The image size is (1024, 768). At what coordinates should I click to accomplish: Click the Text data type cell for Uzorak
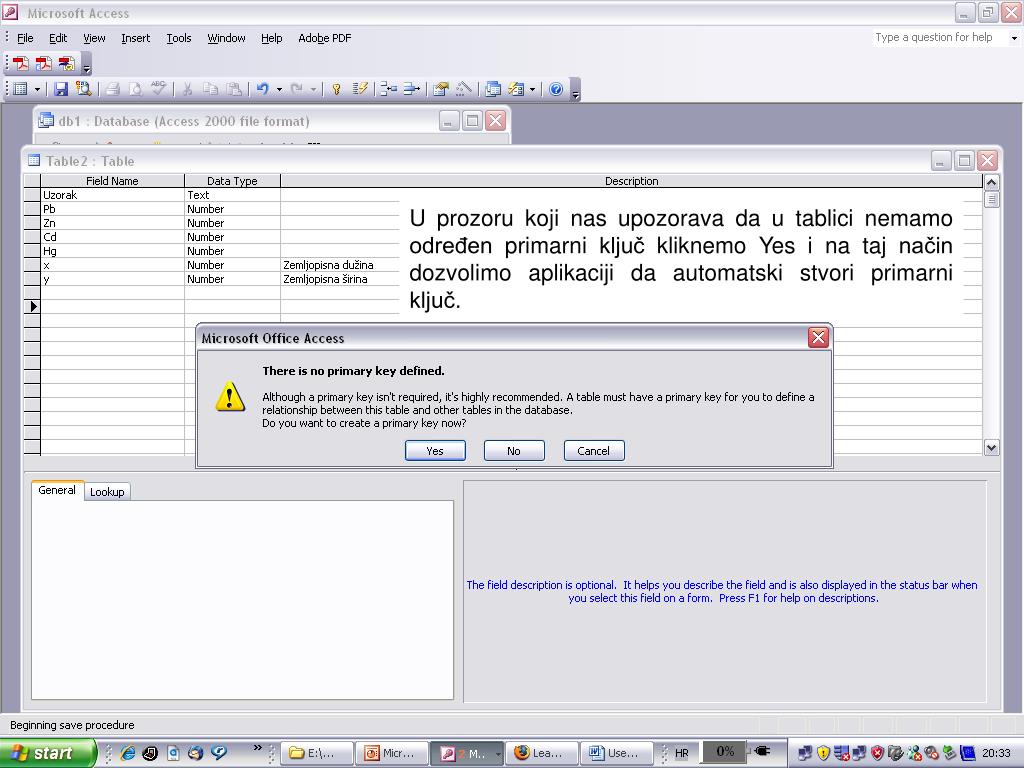(232, 195)
